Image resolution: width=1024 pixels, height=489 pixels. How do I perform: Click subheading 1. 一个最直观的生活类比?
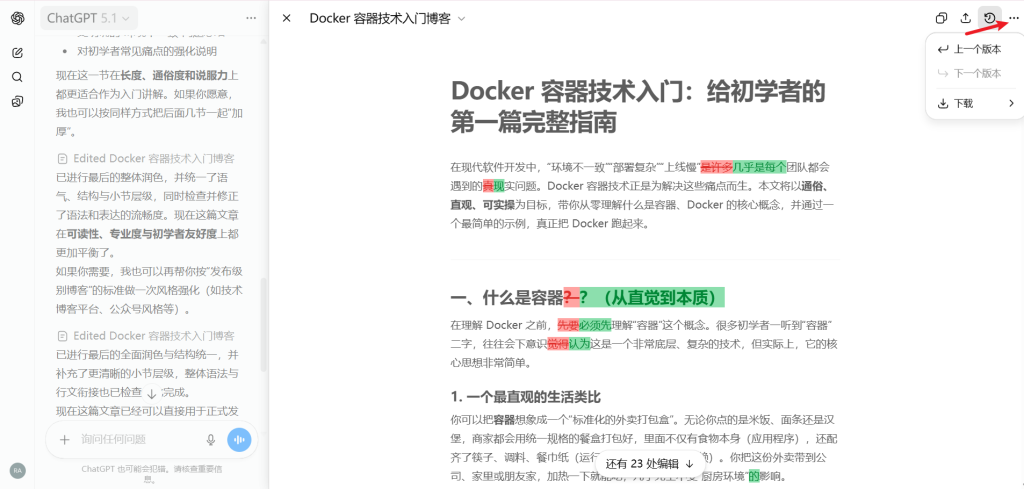[x=526, y=397]
